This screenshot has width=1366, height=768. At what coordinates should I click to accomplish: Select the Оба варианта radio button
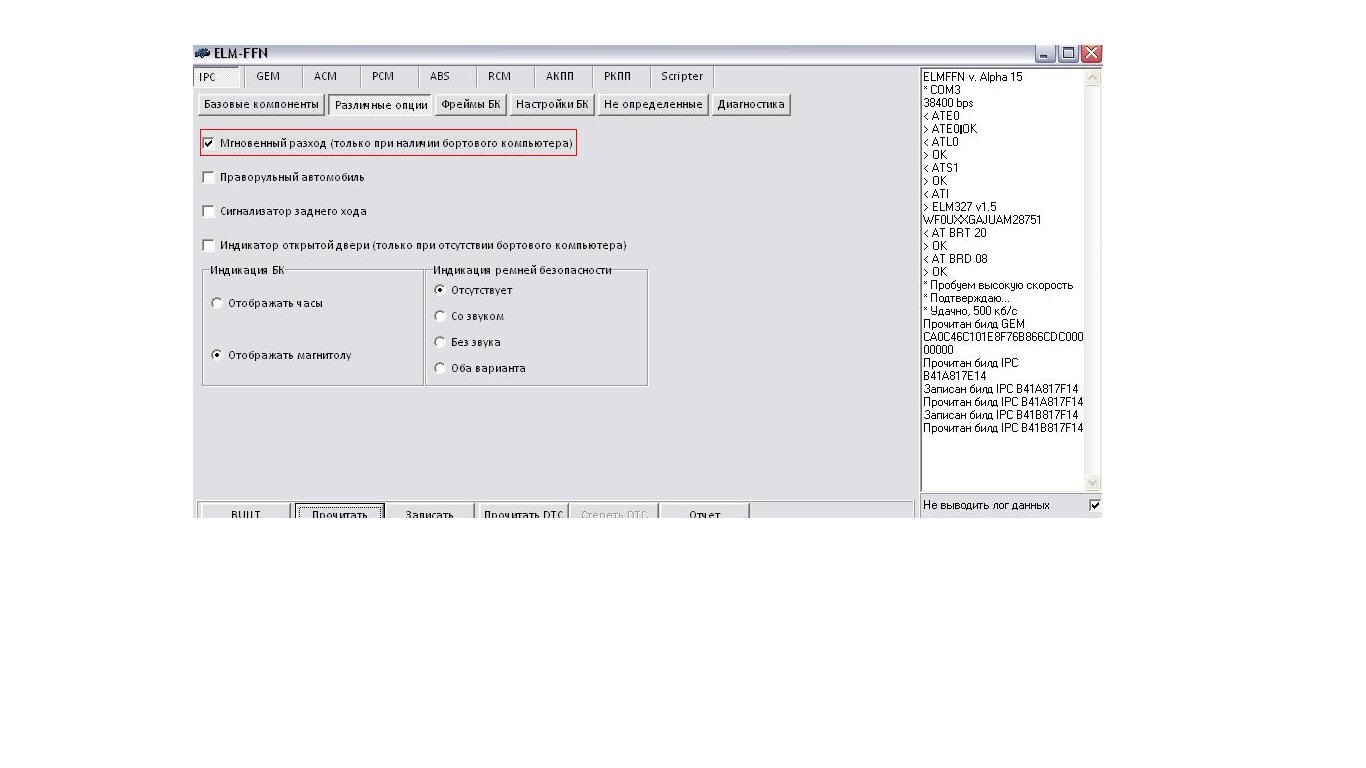[x=440, y=368]
